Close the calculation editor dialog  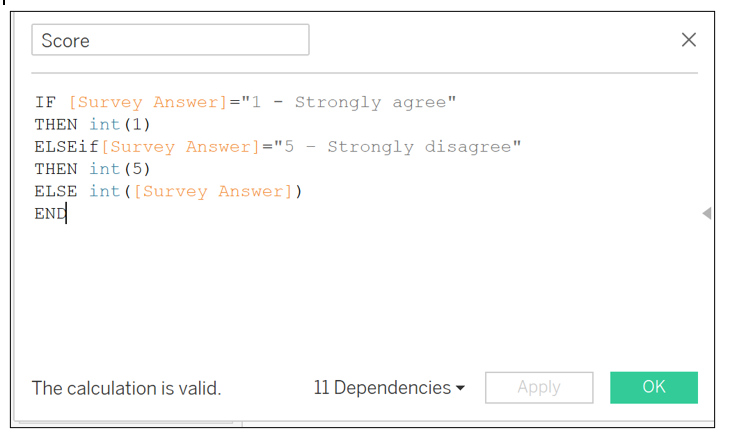(x=688, y=40)
